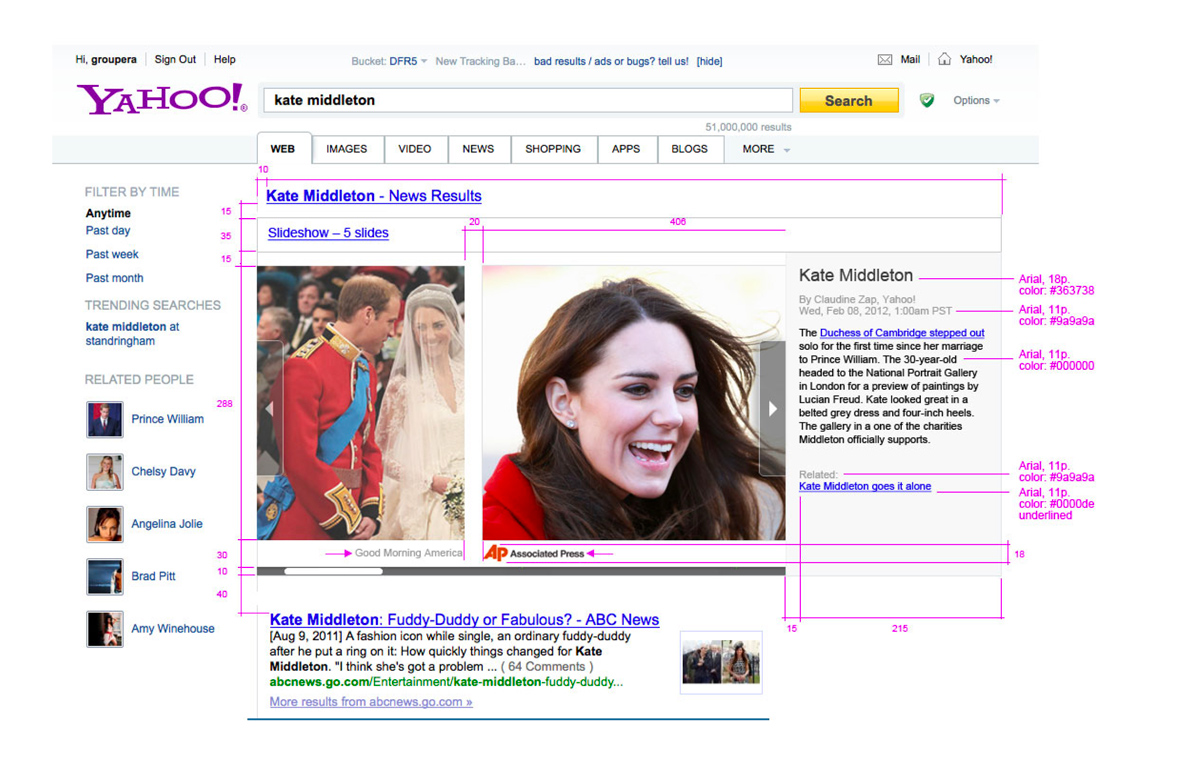
Task: Switch to the IMAGES tab
Action: pyautogui.click(x=346, y=149)
